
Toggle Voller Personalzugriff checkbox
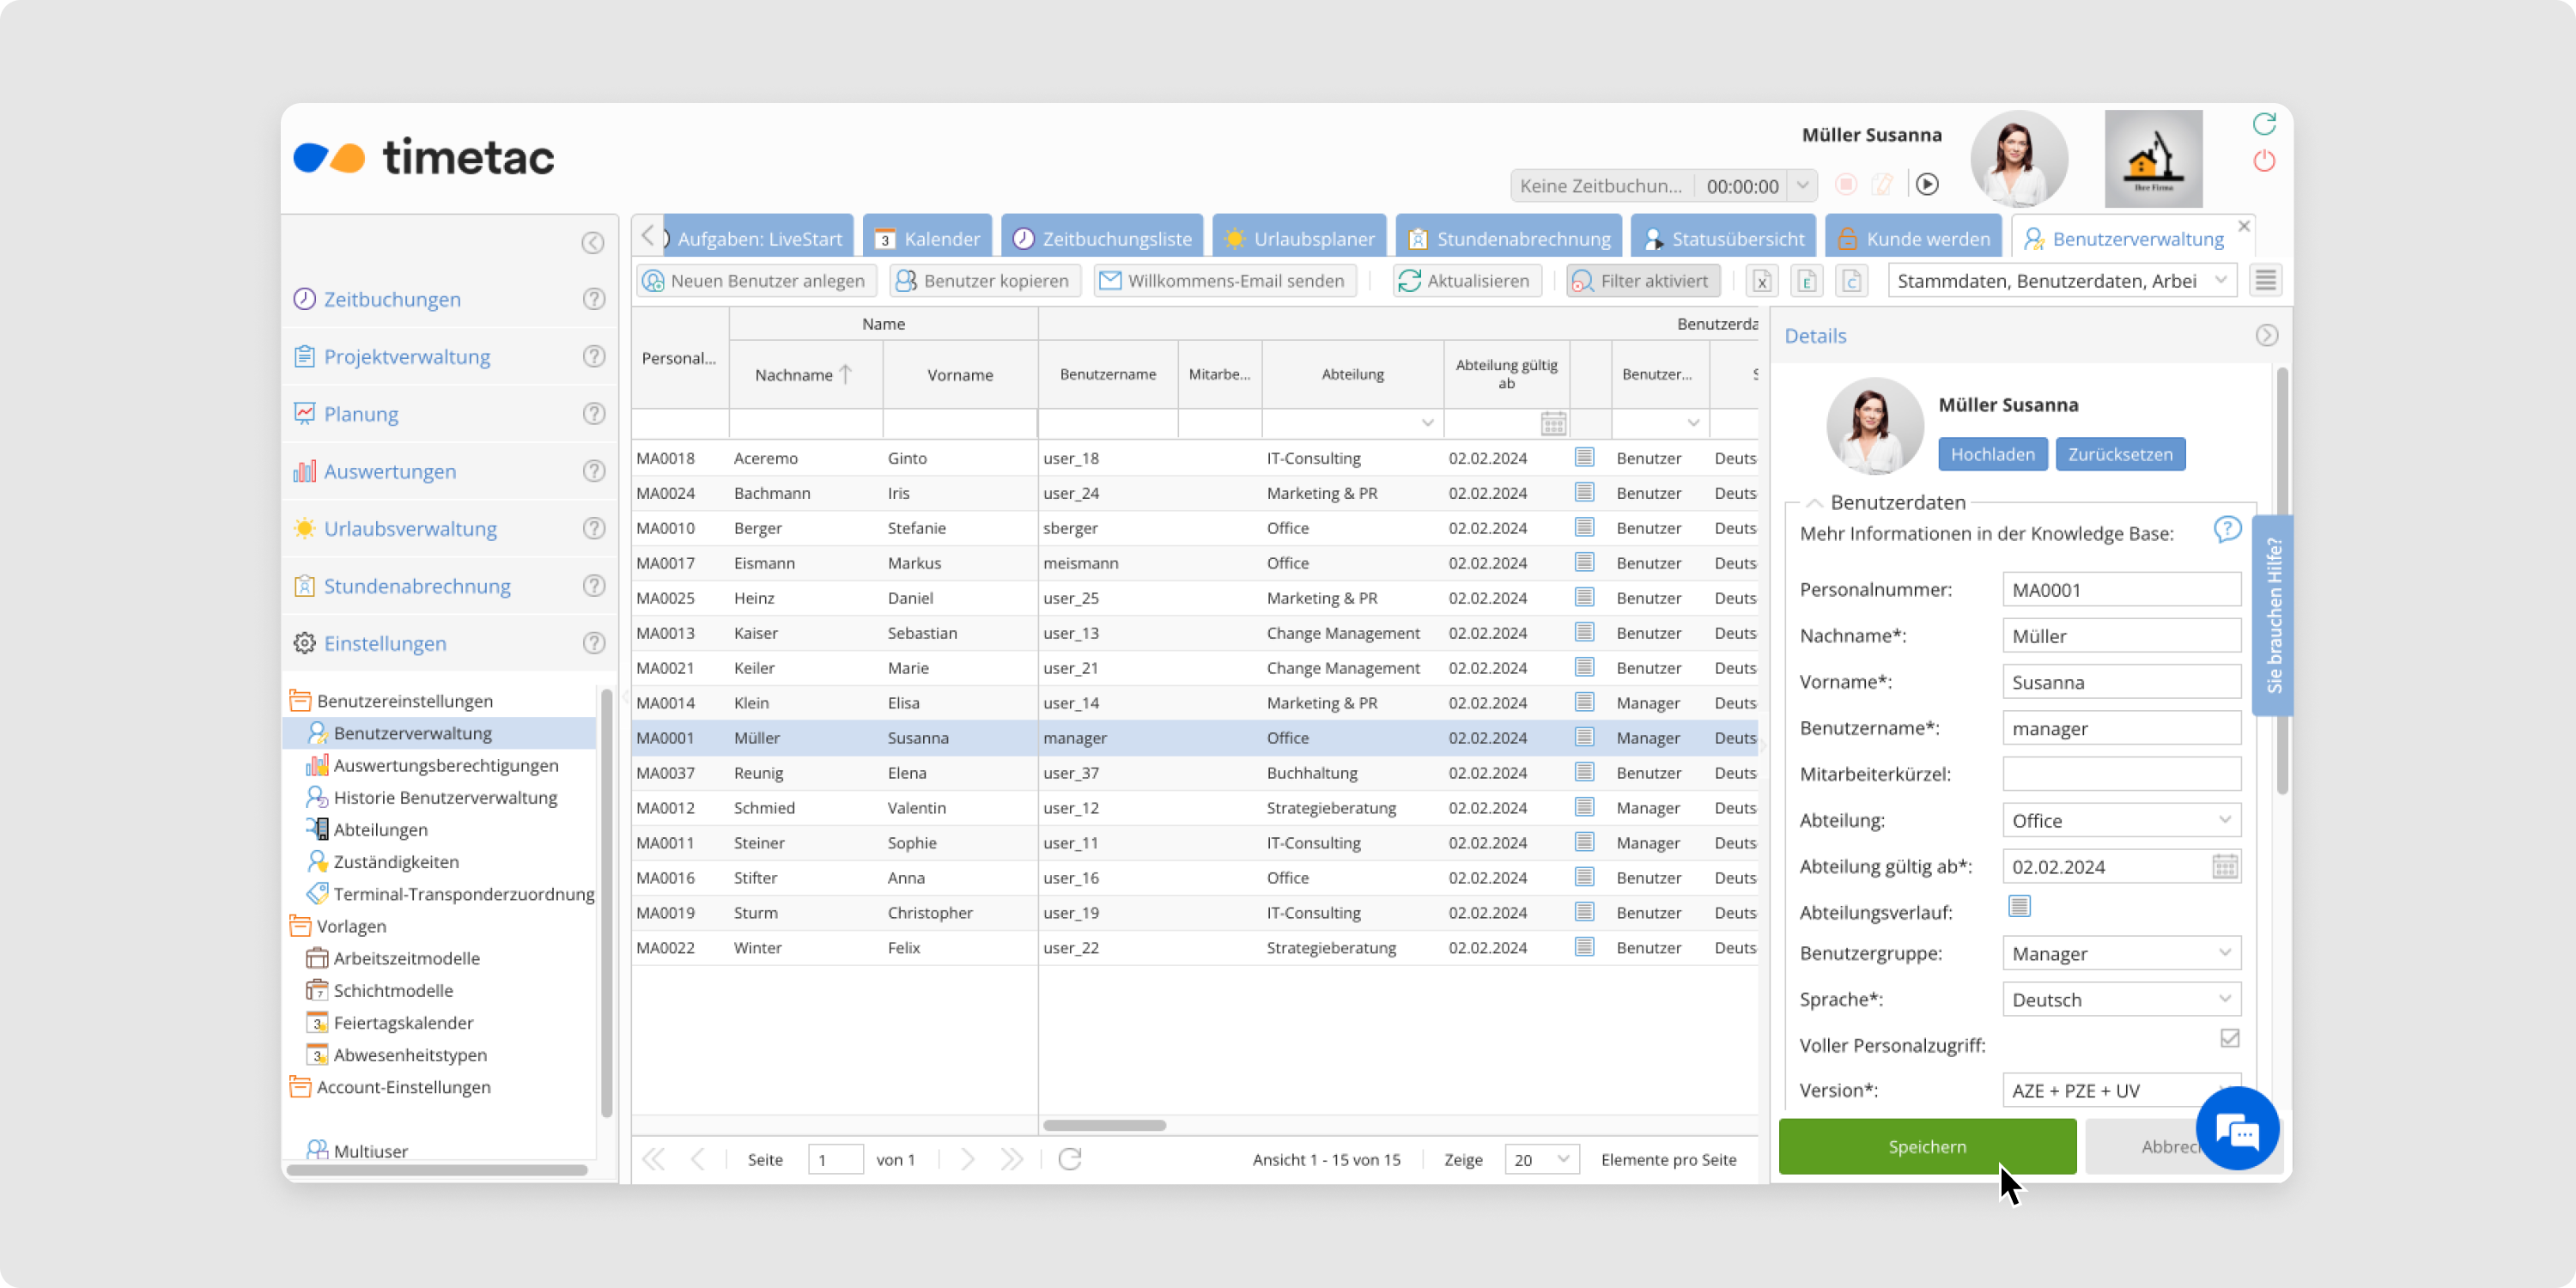click(x=2229, y=1039)
